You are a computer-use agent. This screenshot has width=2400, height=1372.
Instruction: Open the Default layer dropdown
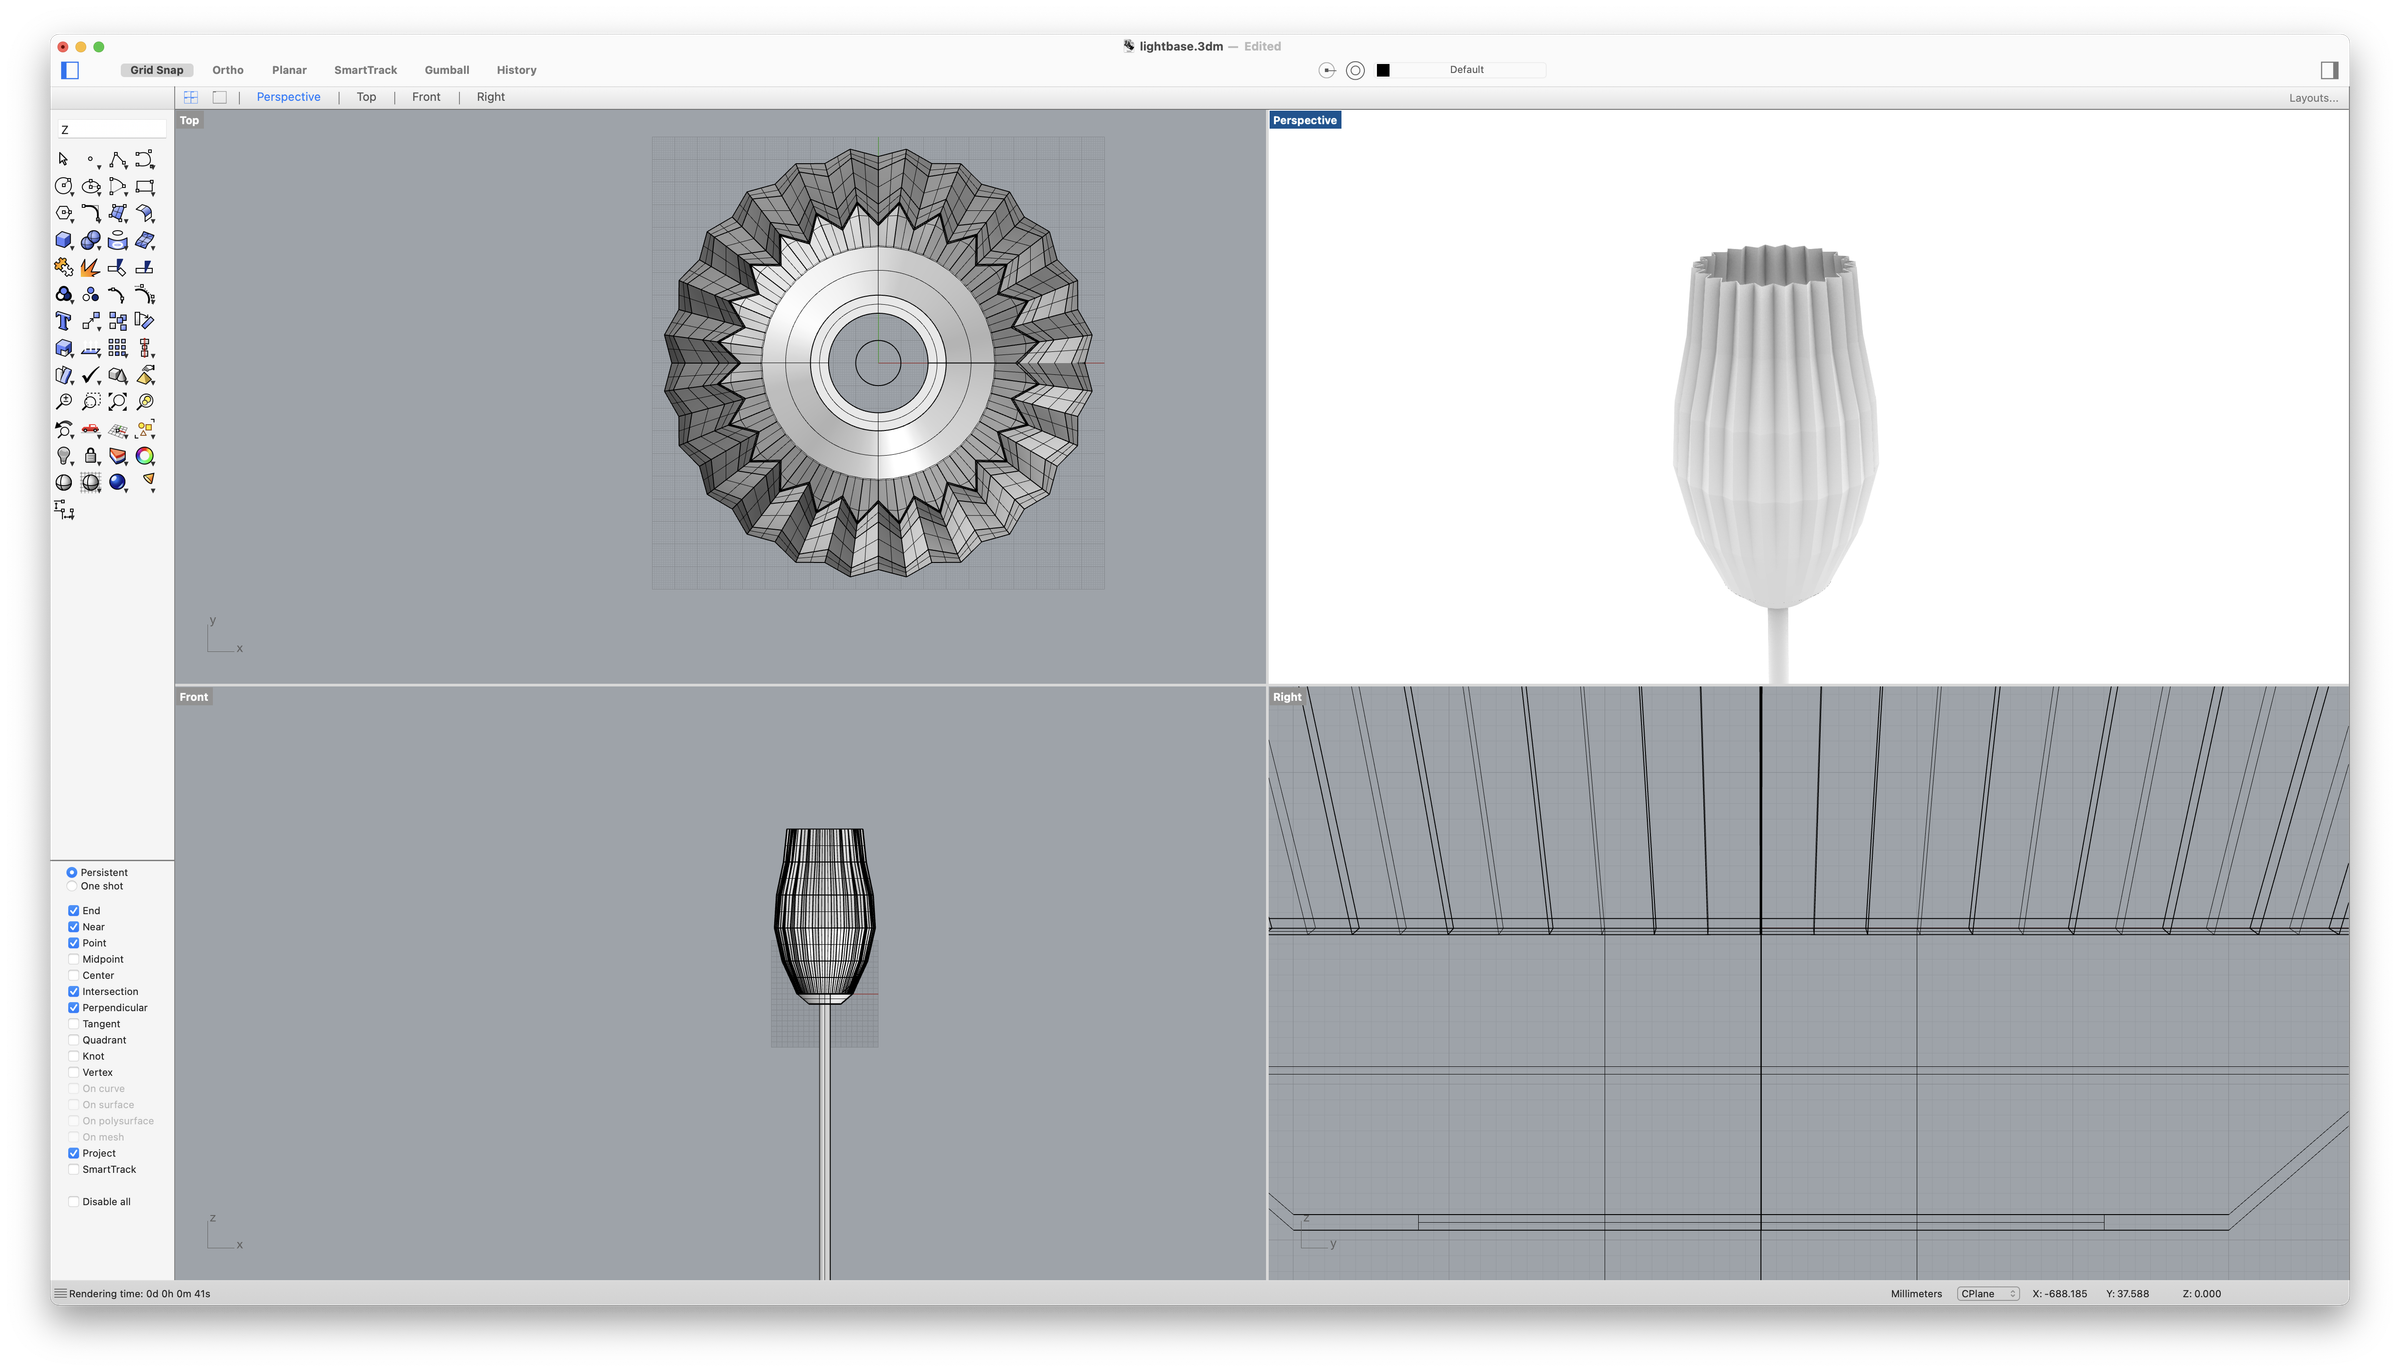pos(1467,70)
